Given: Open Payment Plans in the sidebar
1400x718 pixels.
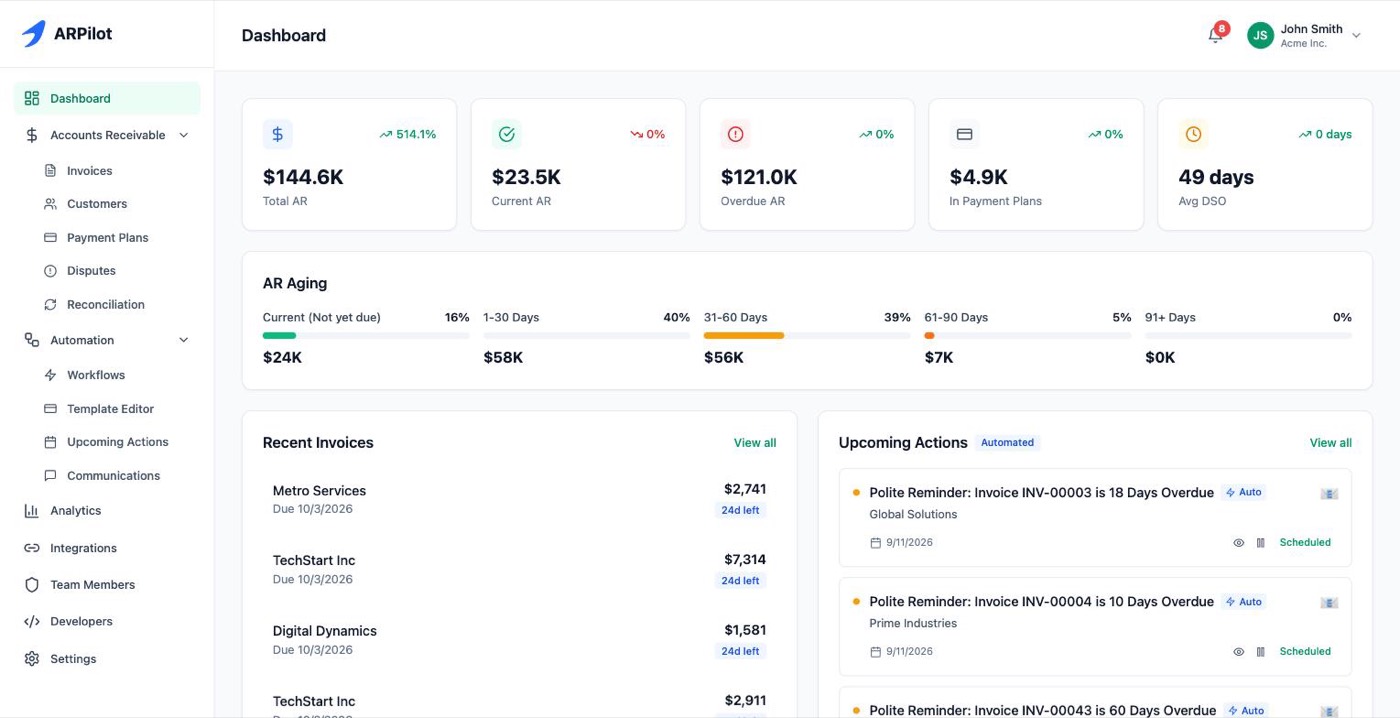Looking at the screenshot, I should point(107,238).
